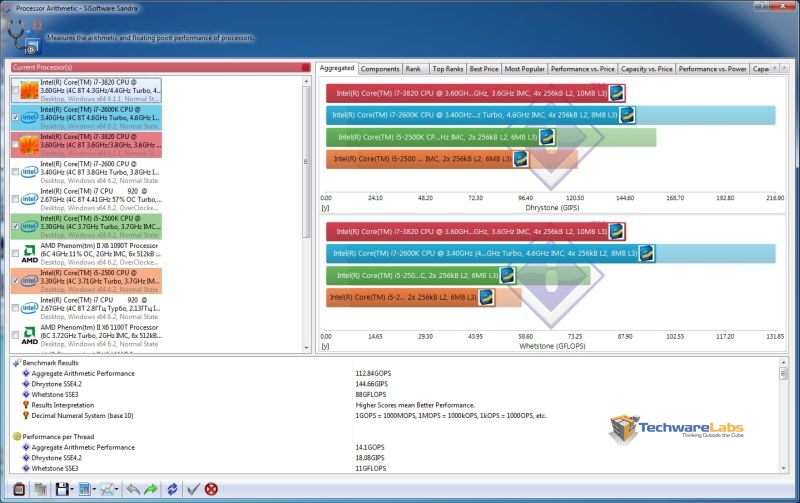Viewport: 800px width, 503px height.
Task: Click chip icon on Dhrystone i7-3820 red bar
Action: click(616, 93)
